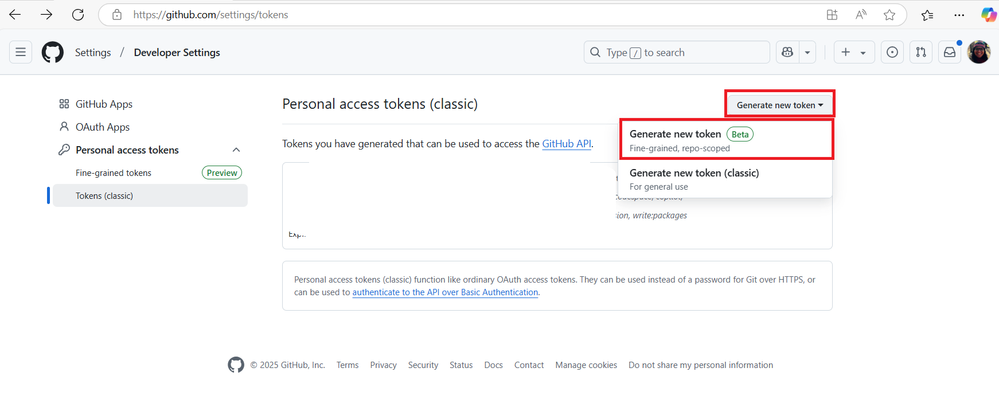Image resolution: width=999 pixels, height=400 pixels.
Task: Open Docs footer link
Action: [x=493, y=365]
